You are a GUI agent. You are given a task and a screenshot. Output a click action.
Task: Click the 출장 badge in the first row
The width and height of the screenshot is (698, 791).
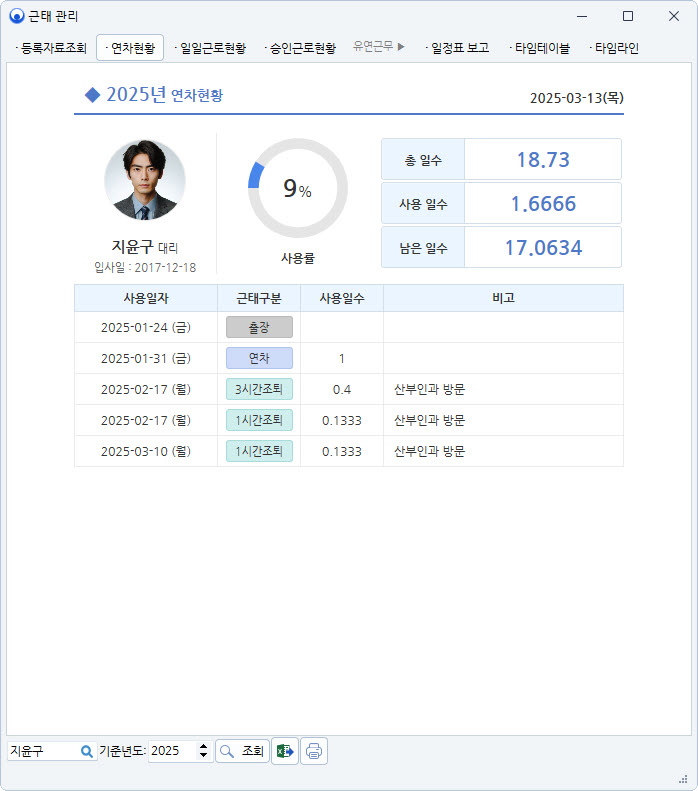pos(259,327)
